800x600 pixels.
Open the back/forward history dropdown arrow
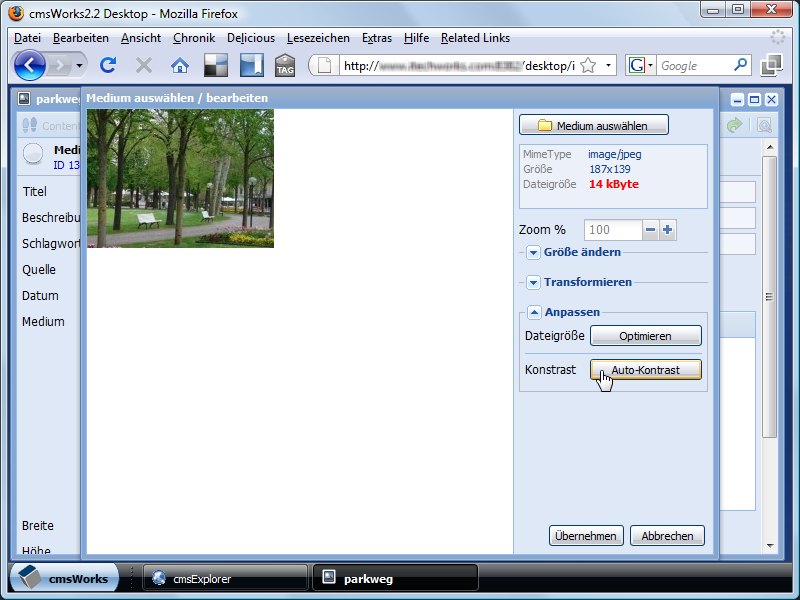(79, 65)
